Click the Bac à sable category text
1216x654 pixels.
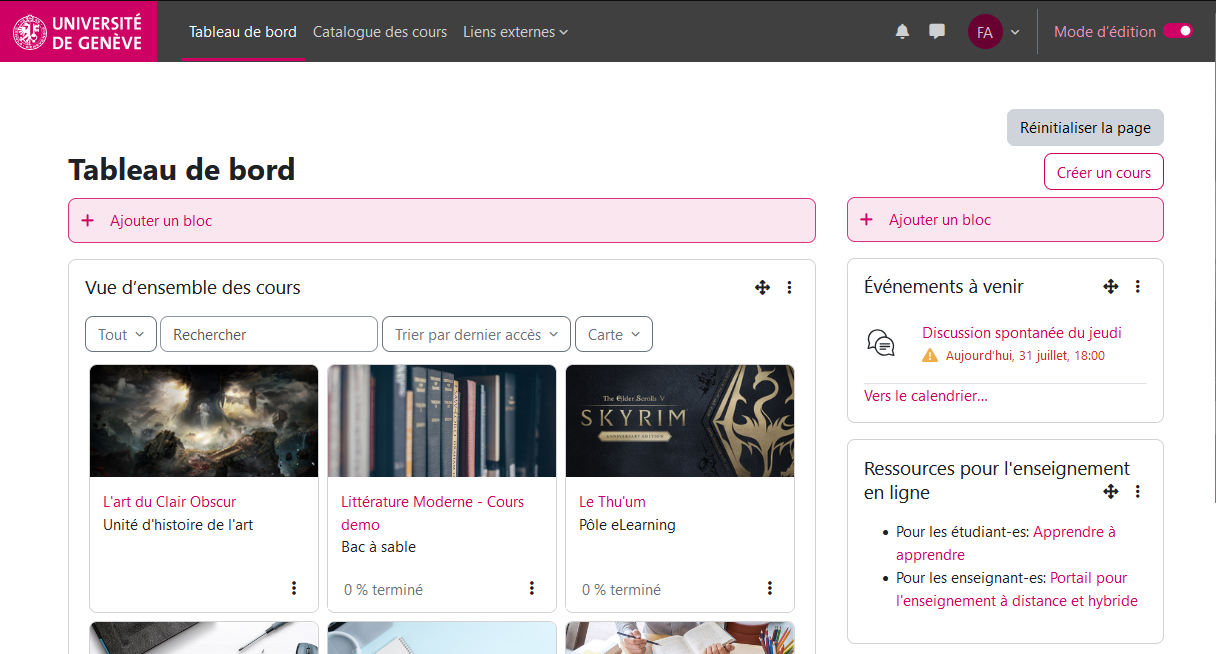378,547
